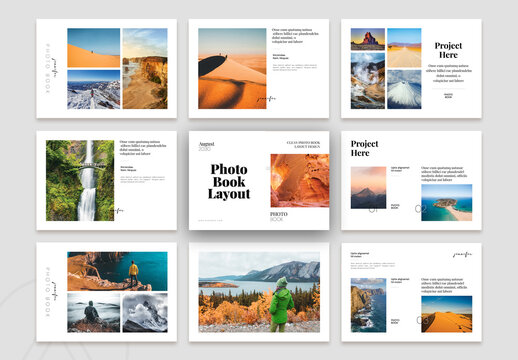Click 'Project Here' heading on middle-right page
This screenshot has width=518, height=360.
click(364, 148)
